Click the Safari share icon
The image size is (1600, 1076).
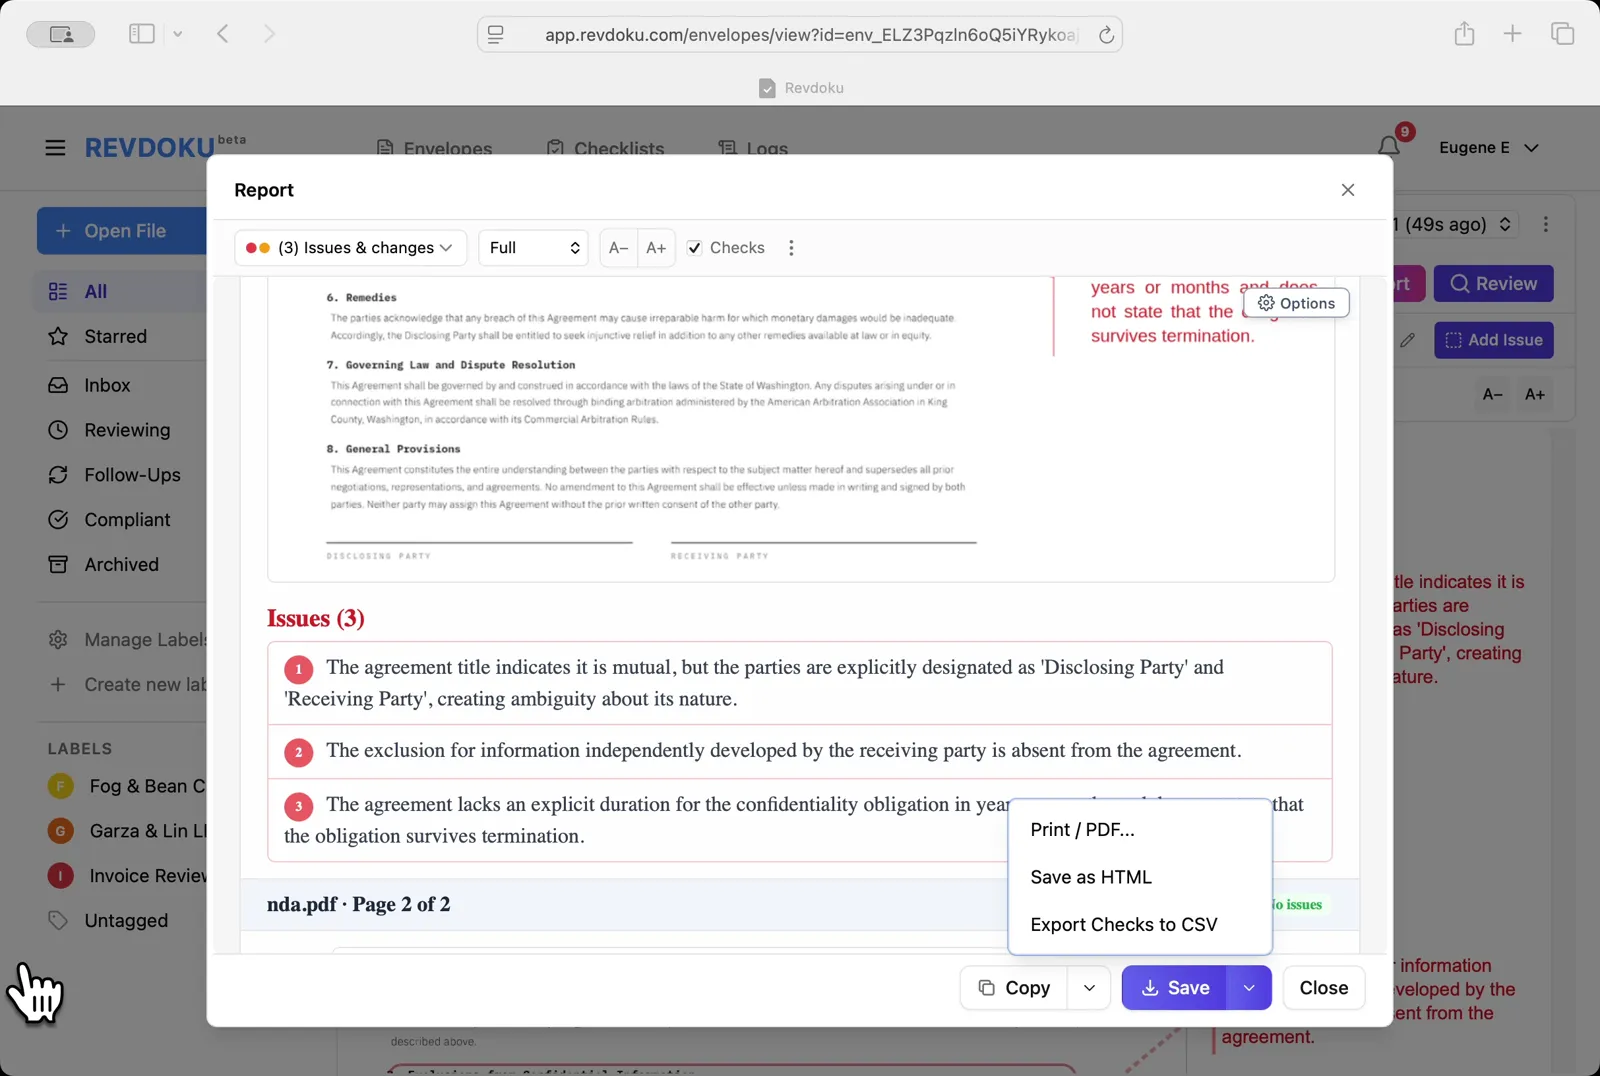point(1464,33)
